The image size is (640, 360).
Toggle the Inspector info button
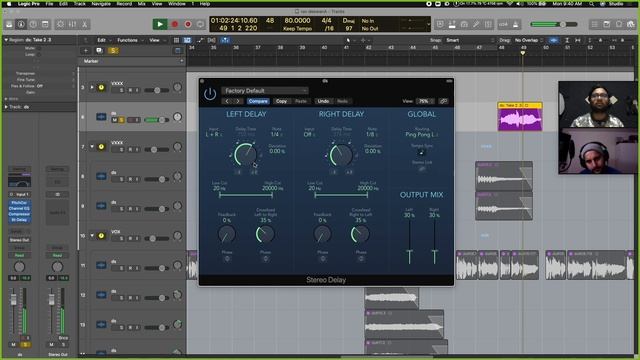click(x=21, y=24)
